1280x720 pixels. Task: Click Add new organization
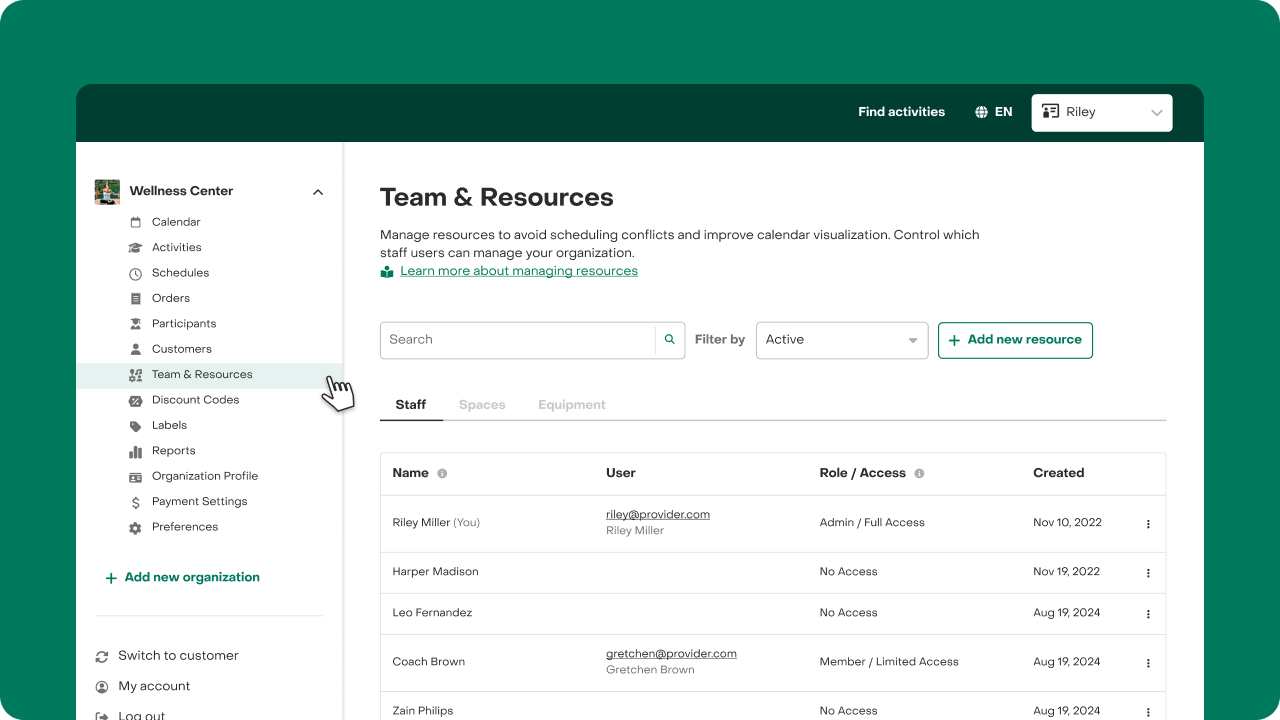pyautogui.click(x=182, y=577)
